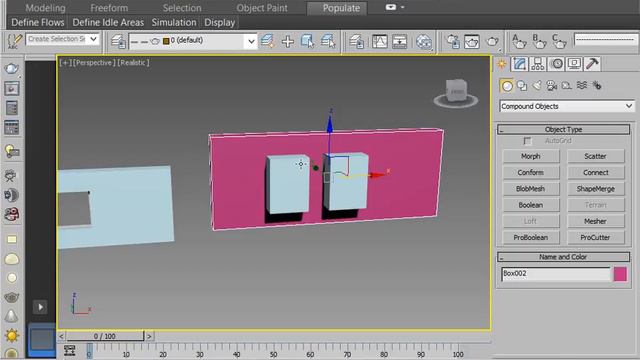Viewport: 640px width, 360px height.
Task: Open the [Realistic] shading menu
Action: pyautogui.click(x=133, y=63)
